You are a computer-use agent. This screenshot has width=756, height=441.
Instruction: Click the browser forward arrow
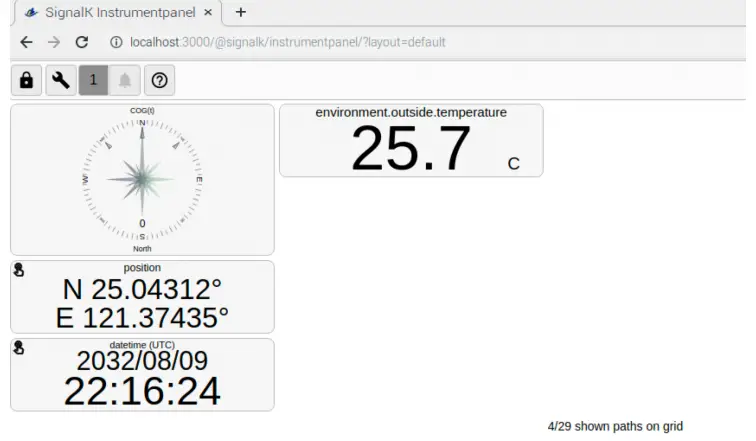(54, 42)
